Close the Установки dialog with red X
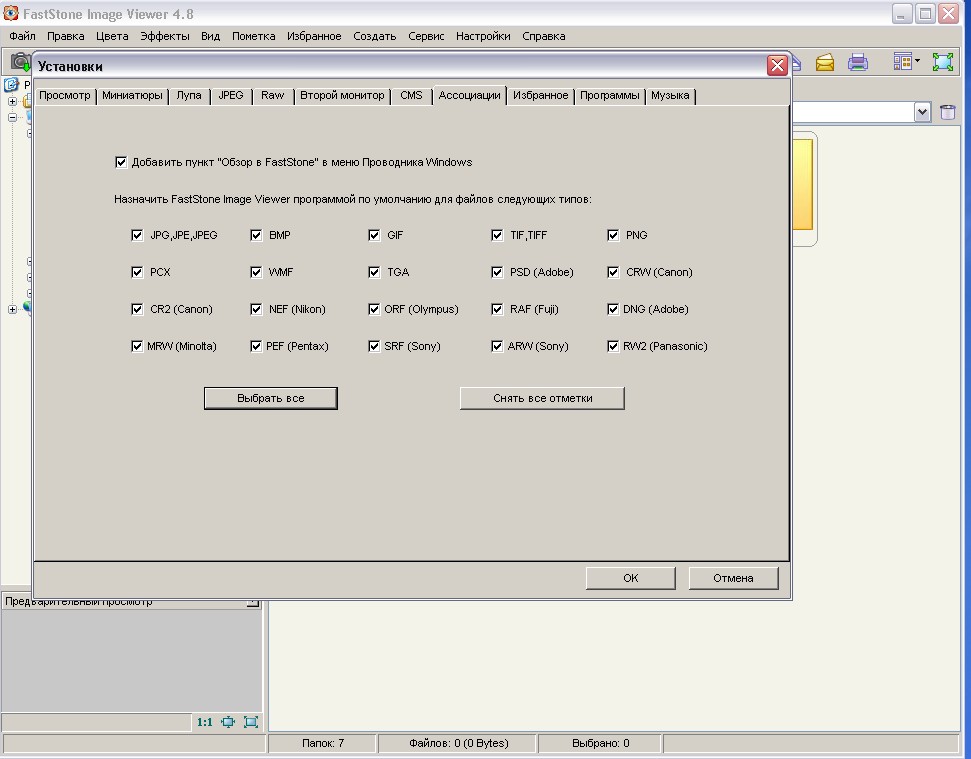971x759 pixels. tap(776, 66)
